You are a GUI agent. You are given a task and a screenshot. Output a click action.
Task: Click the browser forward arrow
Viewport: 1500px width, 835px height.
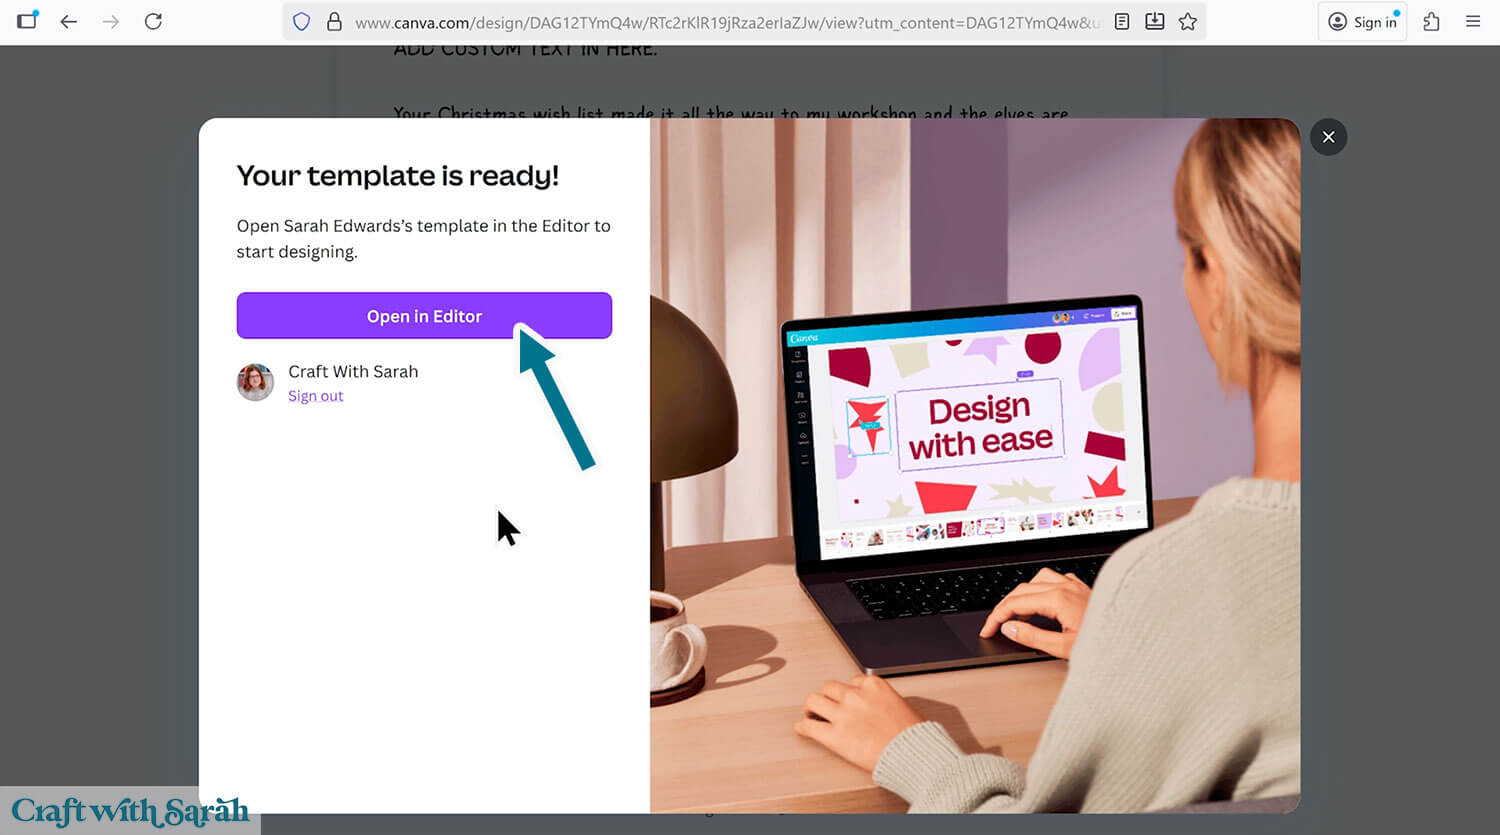click(x=111, y=21)
